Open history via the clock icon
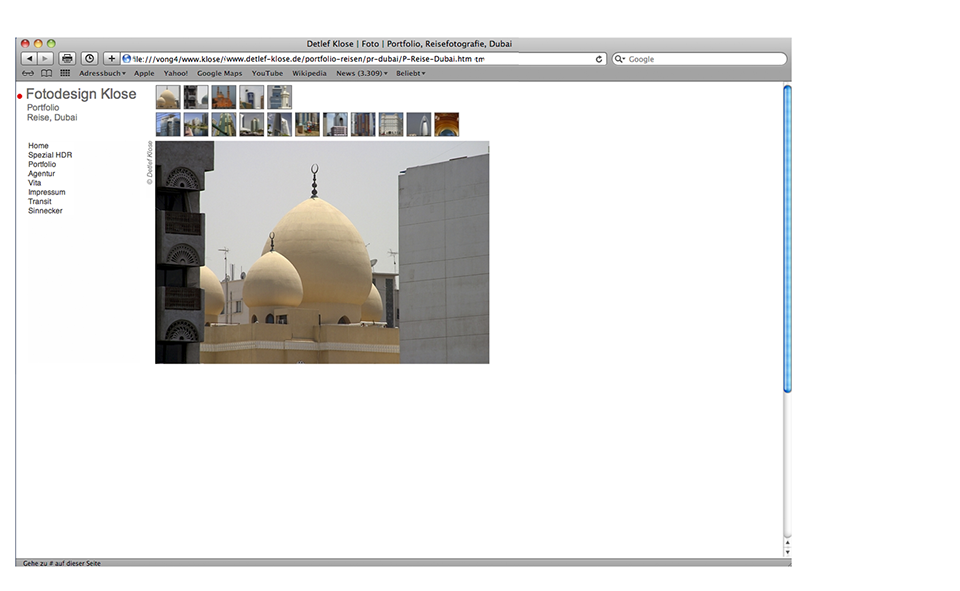 89,59
